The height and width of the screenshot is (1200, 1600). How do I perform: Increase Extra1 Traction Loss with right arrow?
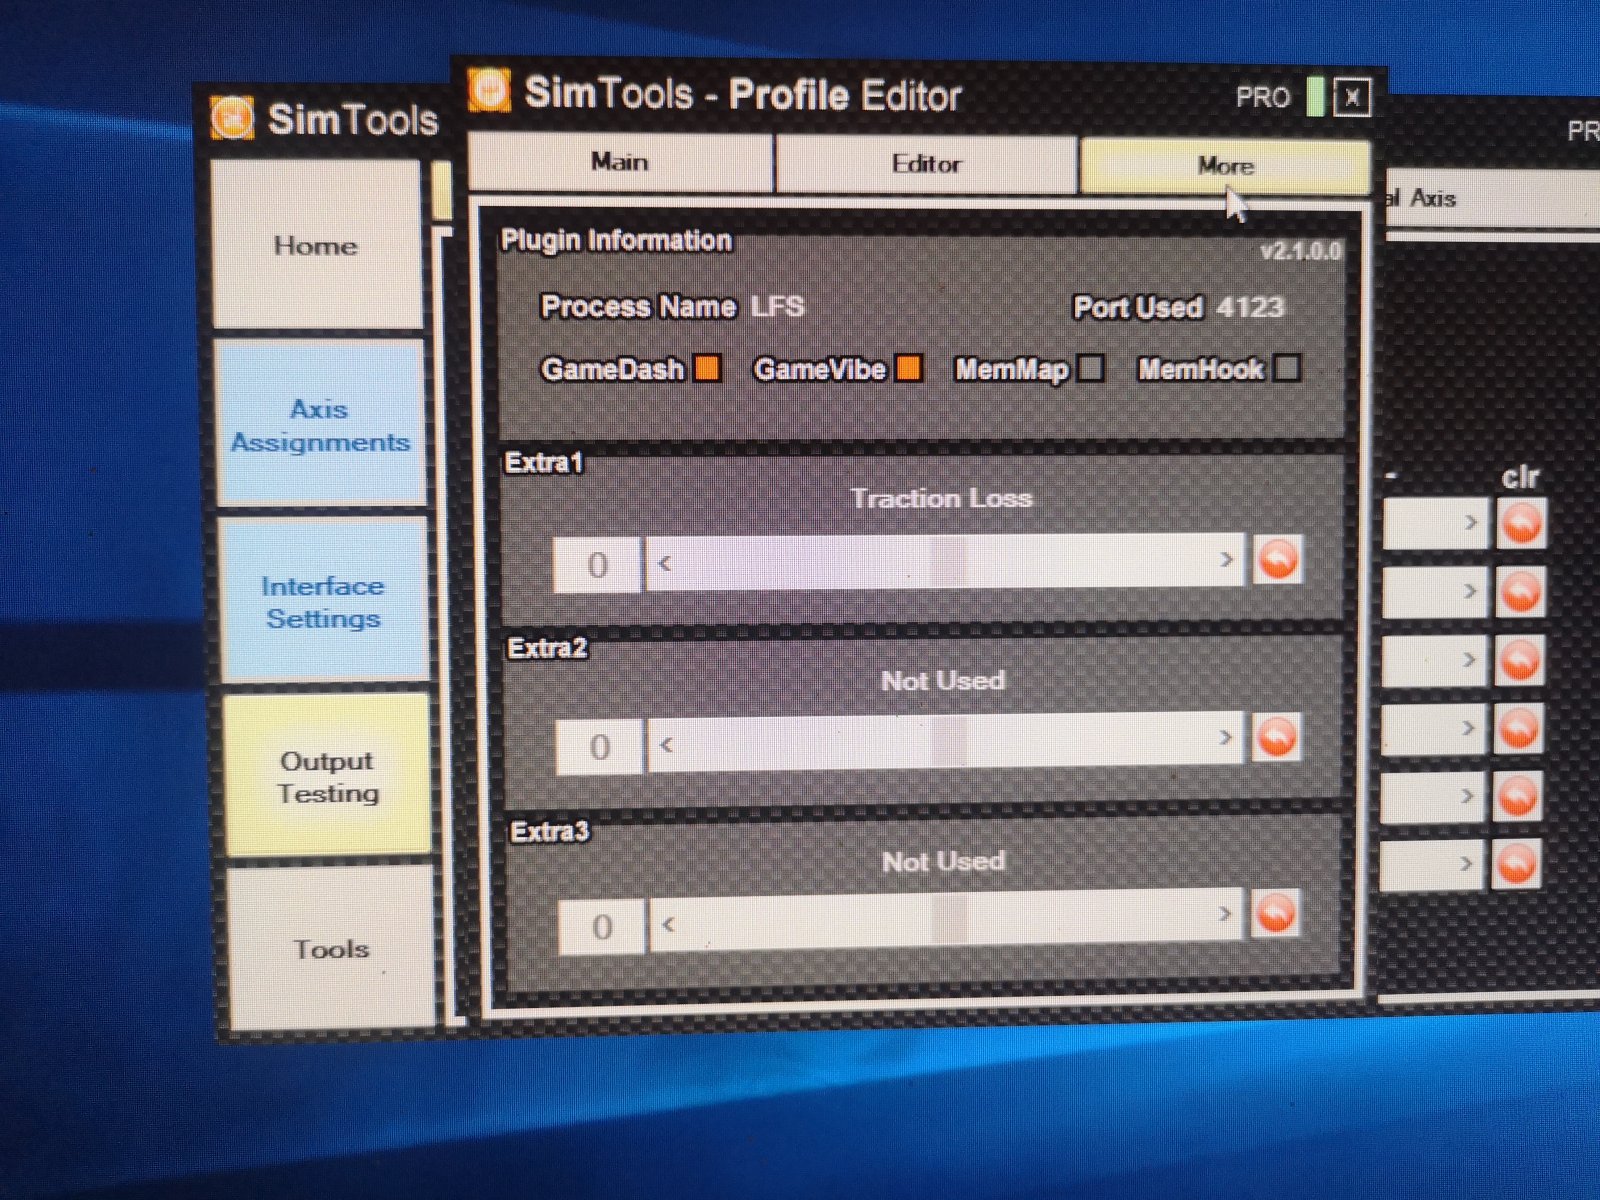point(1226,560)
